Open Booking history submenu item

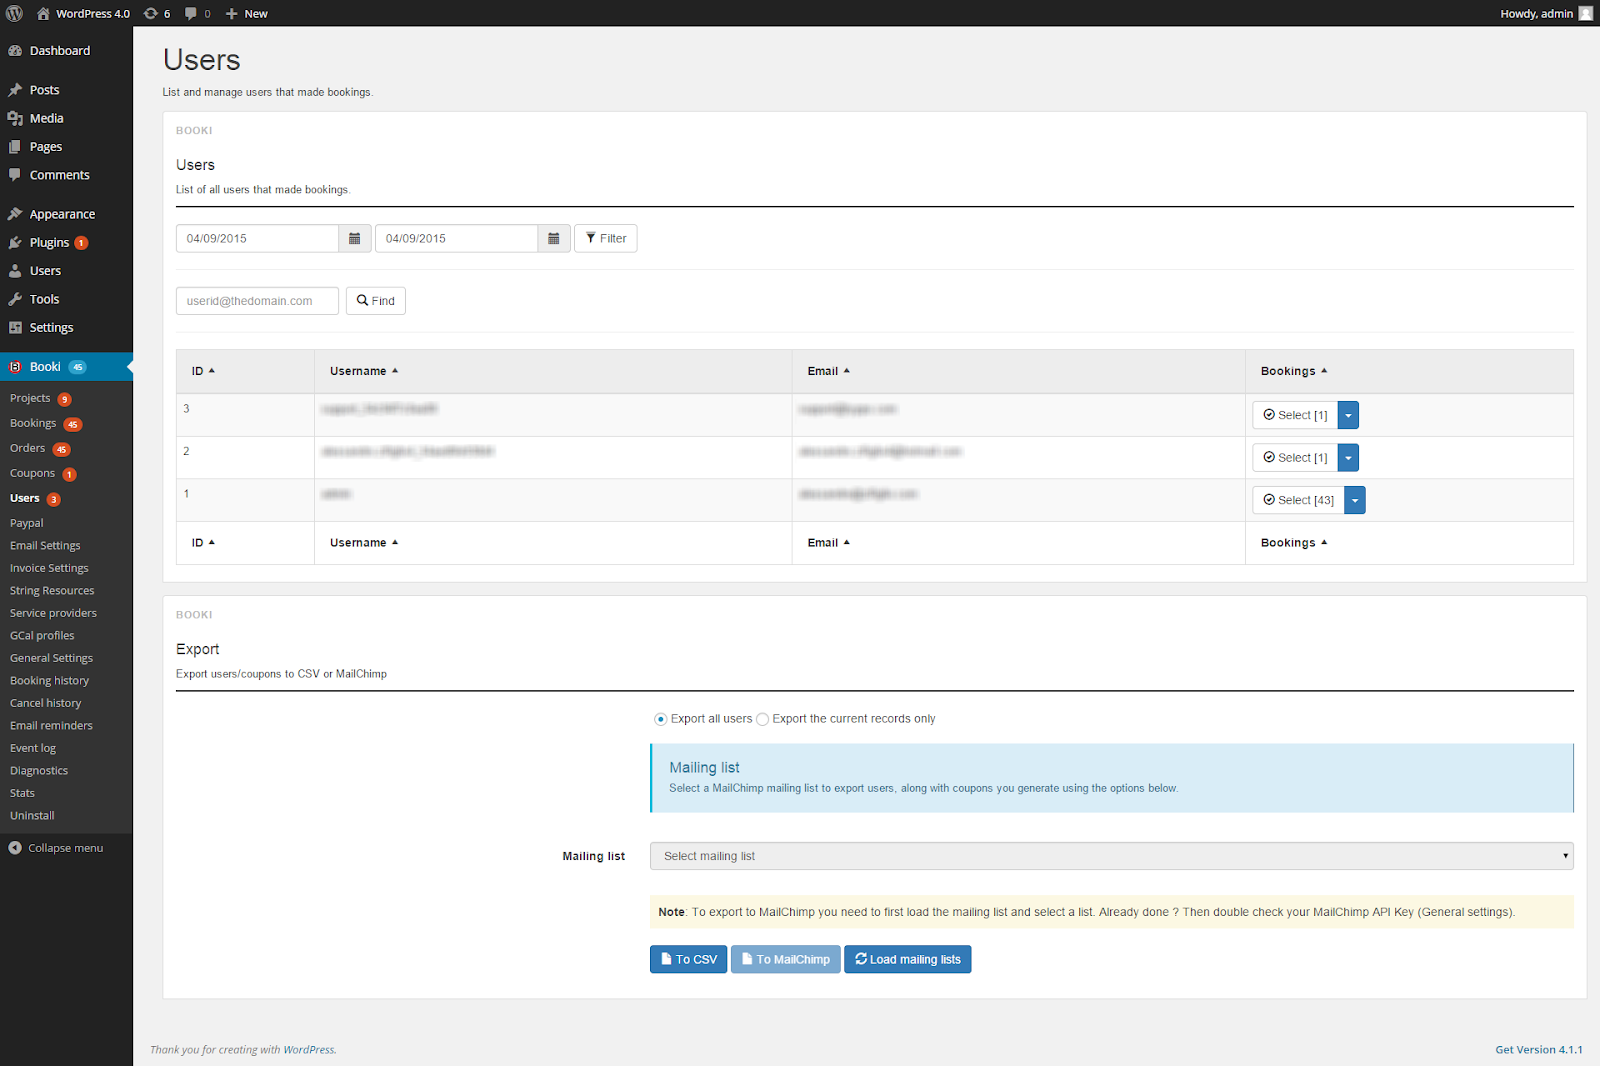49,681
